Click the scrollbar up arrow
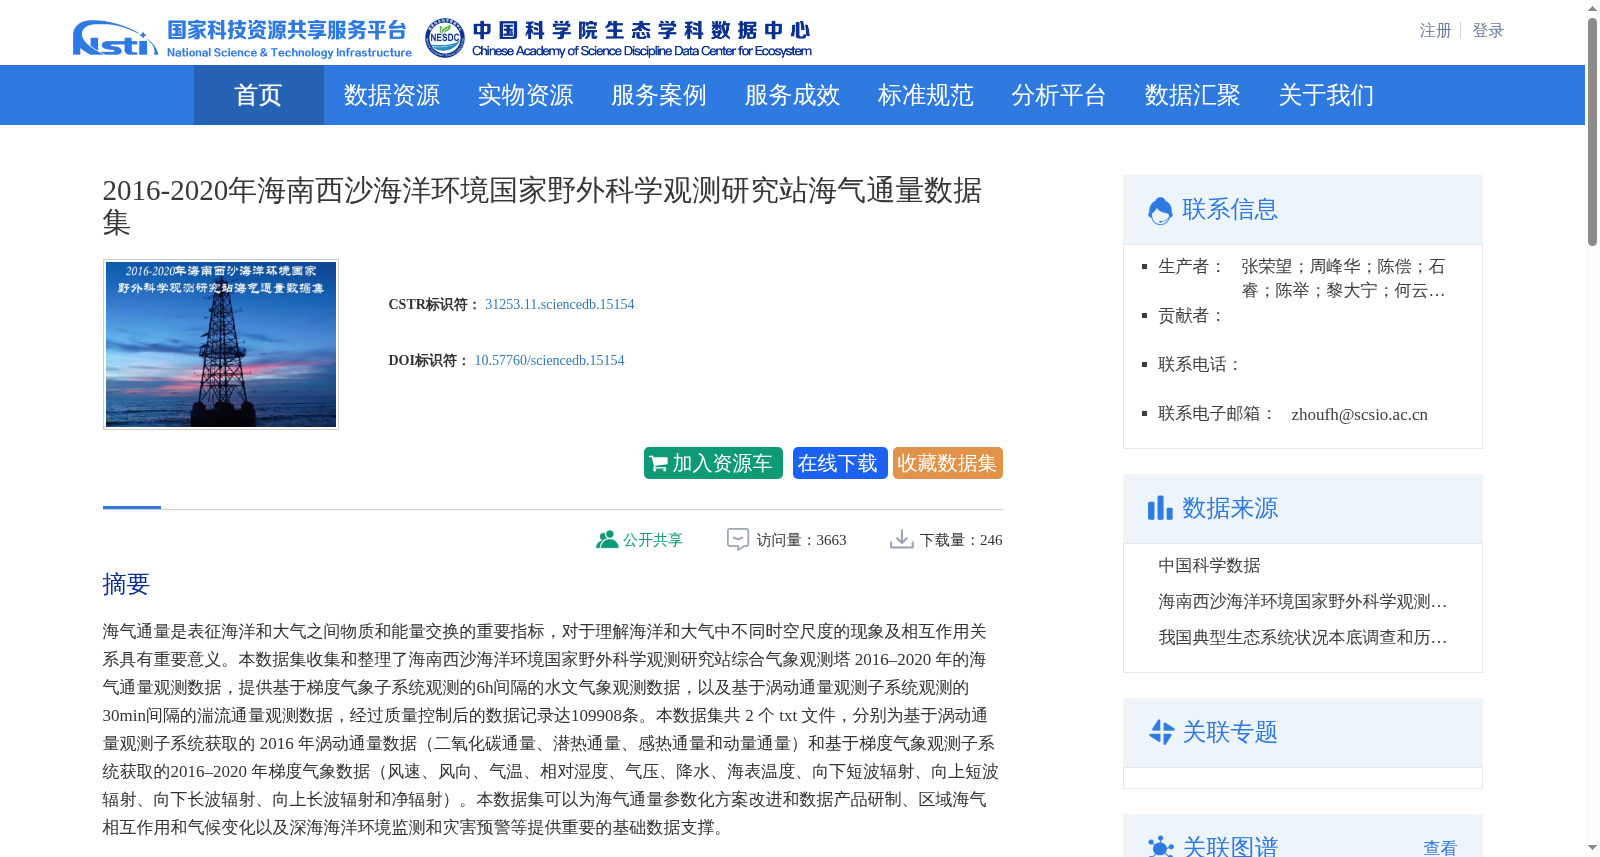Screen dimensions: 1600x857 pyautogui.click(x=1592, y=8)
